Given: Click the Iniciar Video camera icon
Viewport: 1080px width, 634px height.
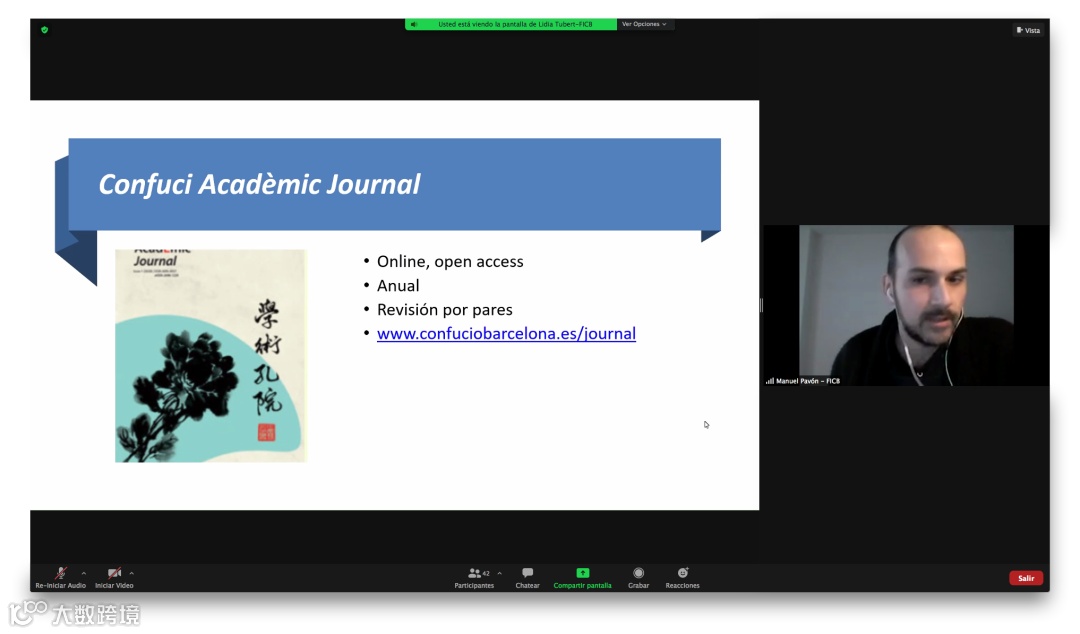Looking at the screenshot, I should pyautogui.click(x=114, y=573).
